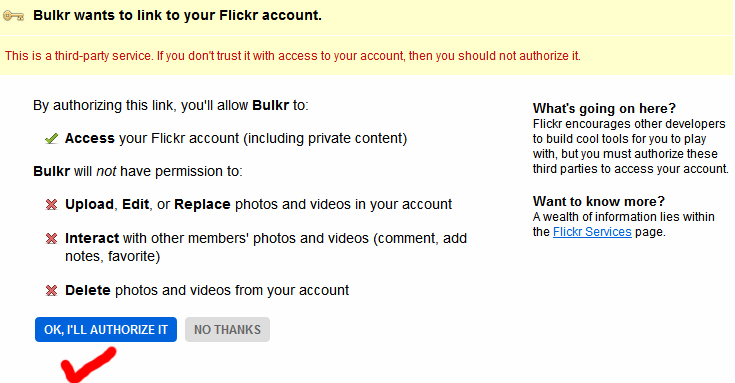Click the "Delete photos and videos" permission text
735x383 pixels.
(207, 290)
